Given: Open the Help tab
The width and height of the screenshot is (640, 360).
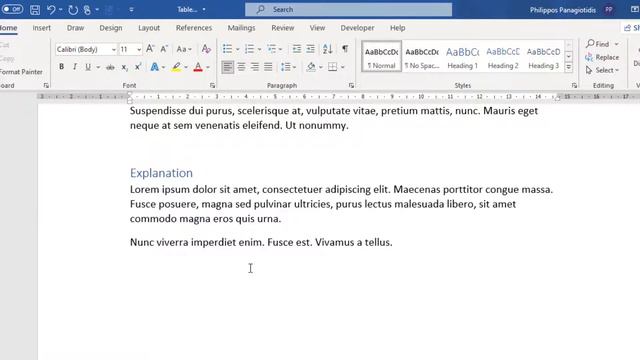Looking at the screenshot, I should (397, 28).
